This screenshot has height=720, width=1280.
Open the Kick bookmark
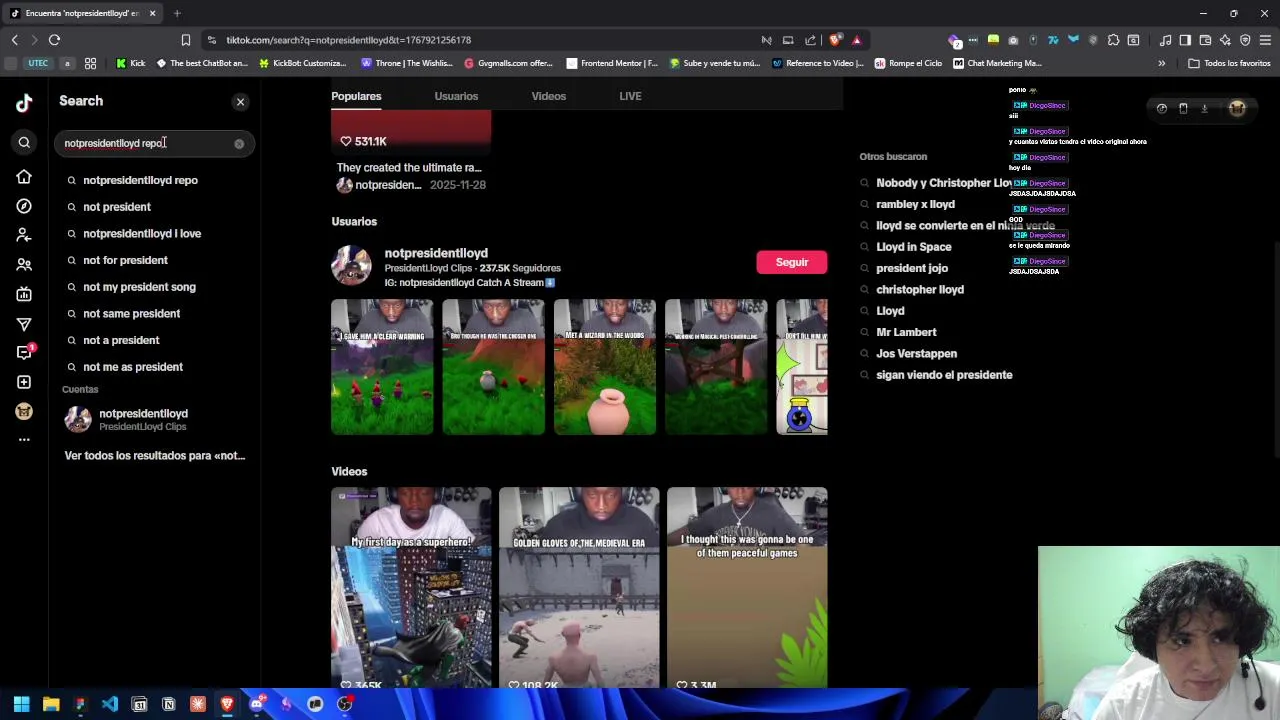click(130, 63)
